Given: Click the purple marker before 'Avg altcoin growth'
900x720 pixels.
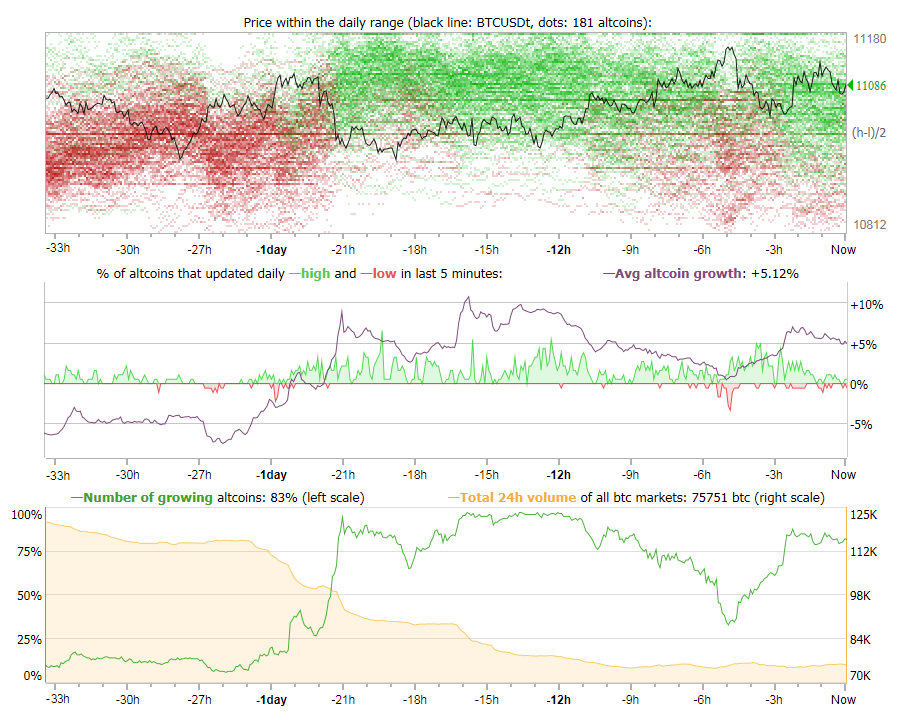Looking at the screenshot, I should click(x=607, y=271).
